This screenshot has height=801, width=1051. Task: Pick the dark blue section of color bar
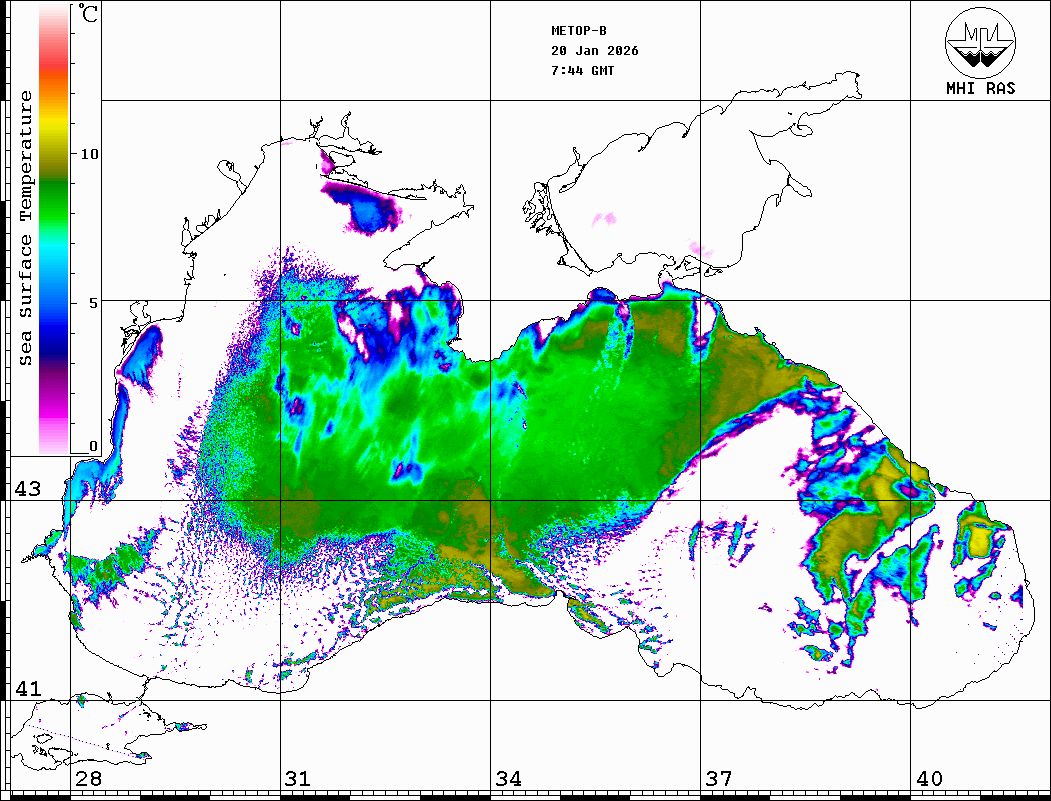pos(54,335)
